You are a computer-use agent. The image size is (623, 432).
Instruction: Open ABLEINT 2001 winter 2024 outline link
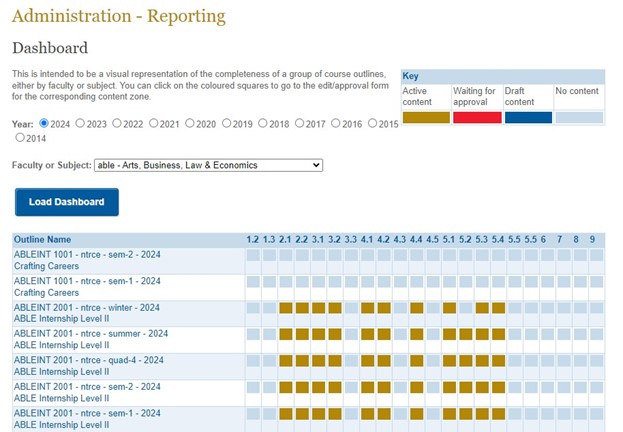click(x=88, y=307)
